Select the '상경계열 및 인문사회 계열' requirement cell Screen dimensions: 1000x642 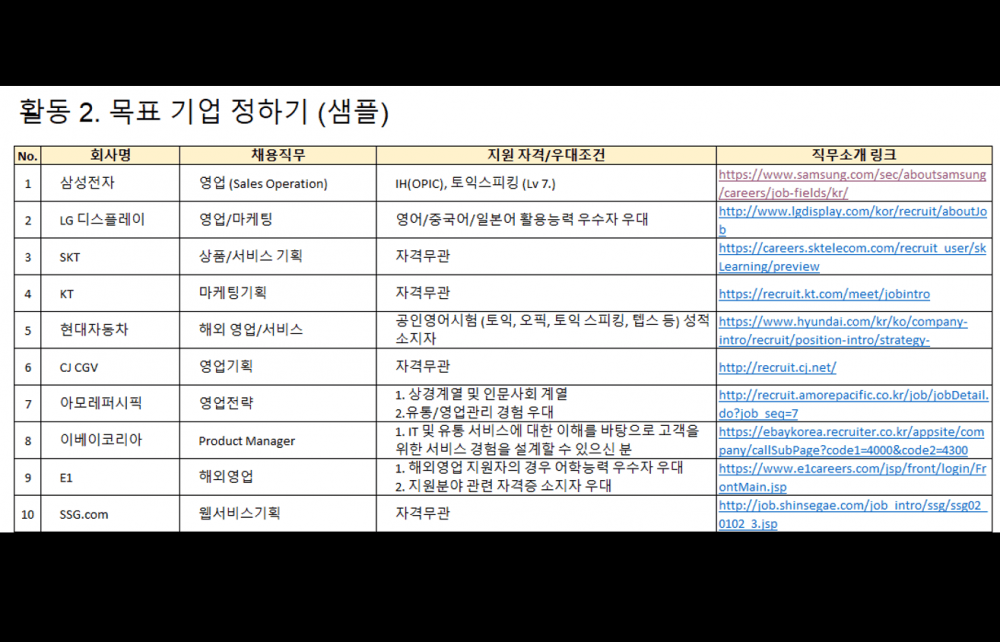(546, 404)
